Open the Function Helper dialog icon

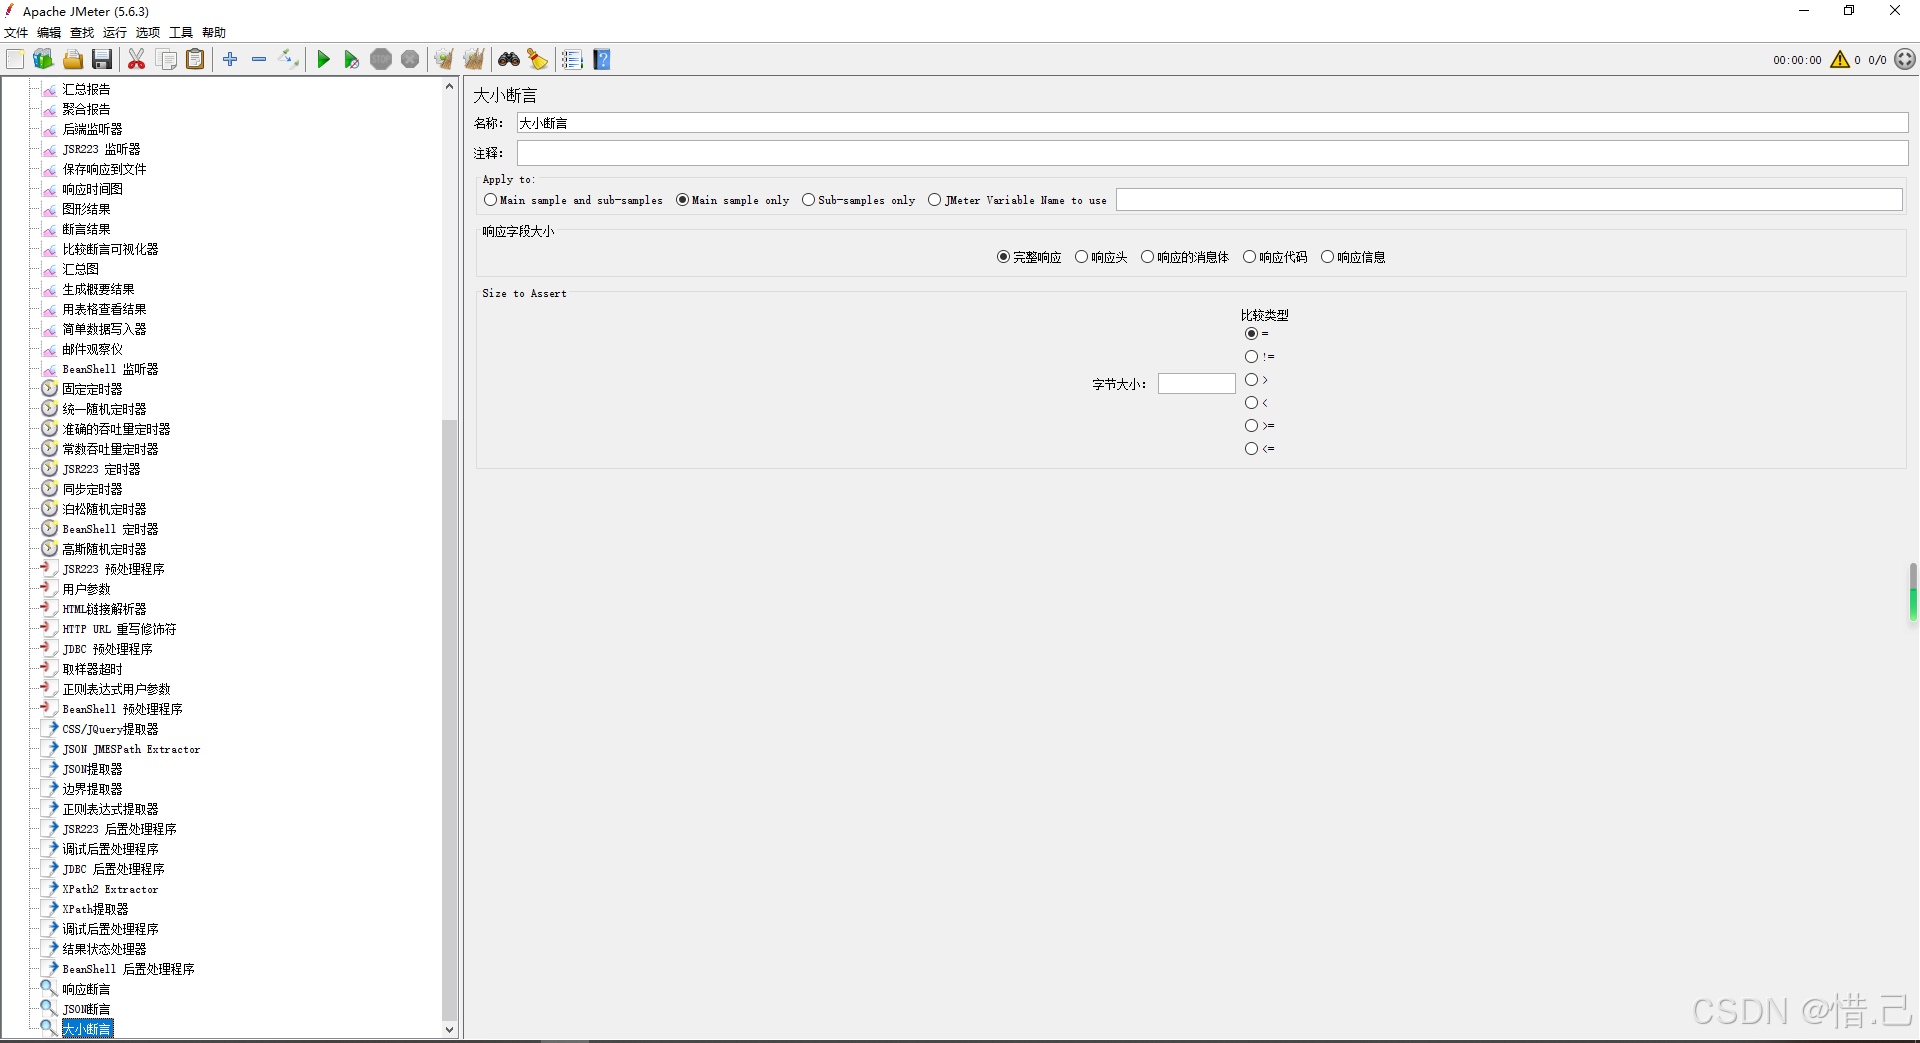click(572, 60)
